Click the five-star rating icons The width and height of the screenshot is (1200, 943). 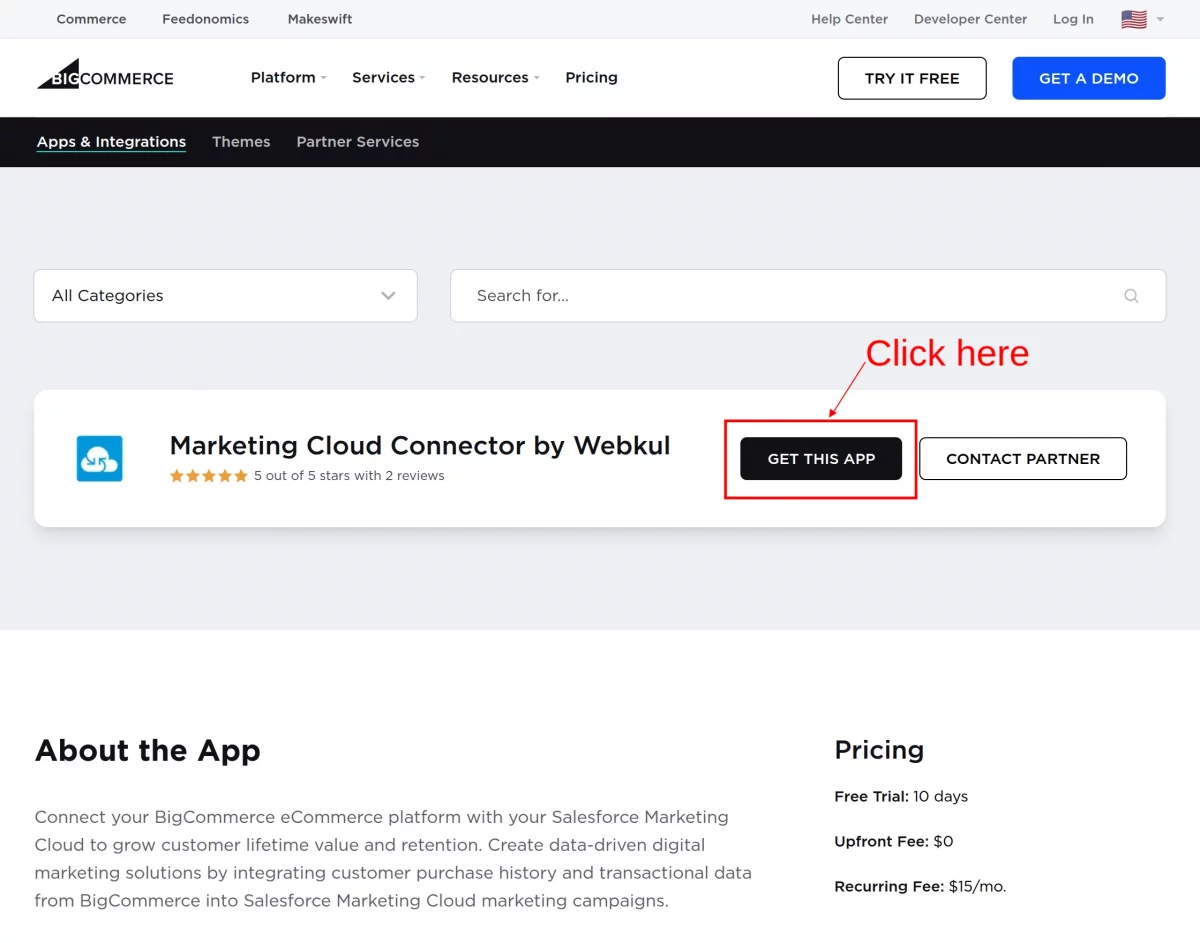tap(208, 476)
